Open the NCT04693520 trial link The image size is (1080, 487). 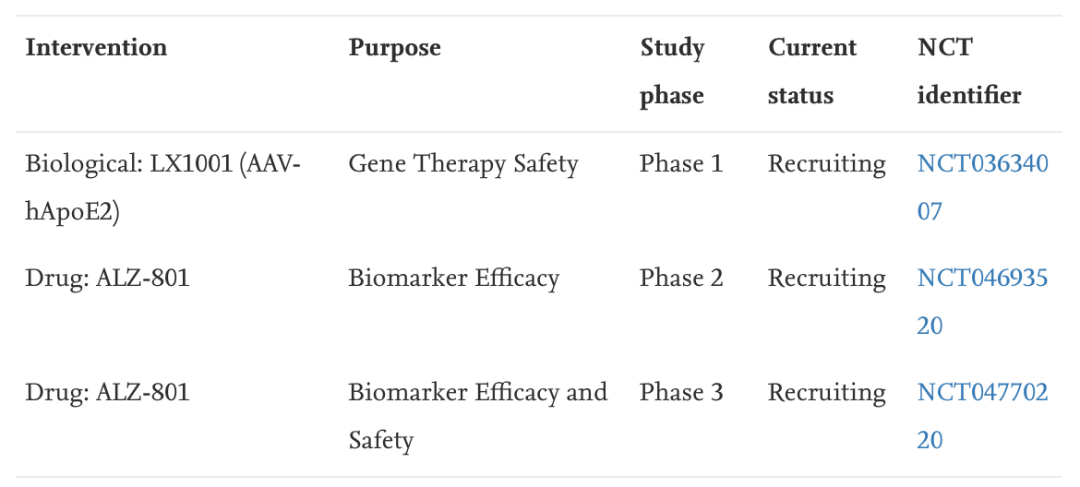[x=982, y=278]
